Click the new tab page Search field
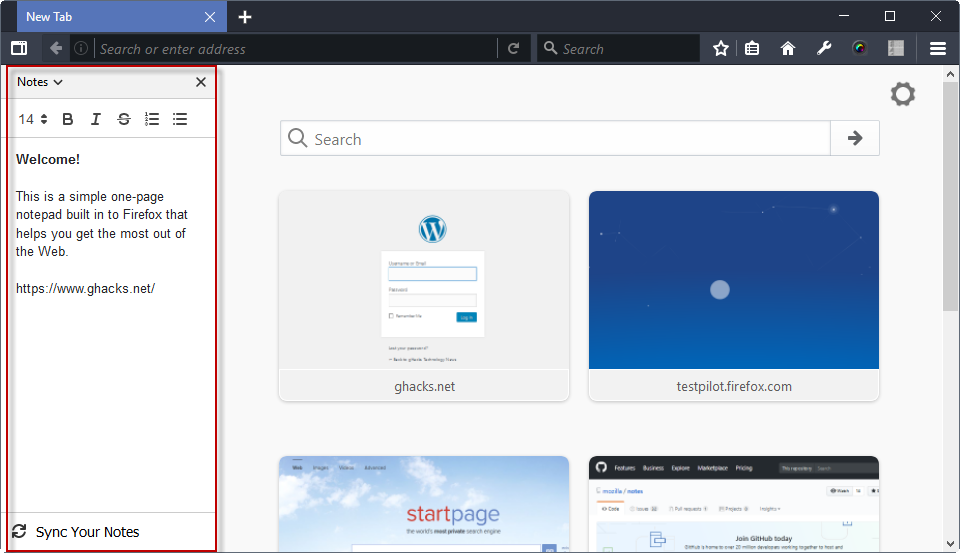This screenshot has height=553, width=960. (555, 138)
